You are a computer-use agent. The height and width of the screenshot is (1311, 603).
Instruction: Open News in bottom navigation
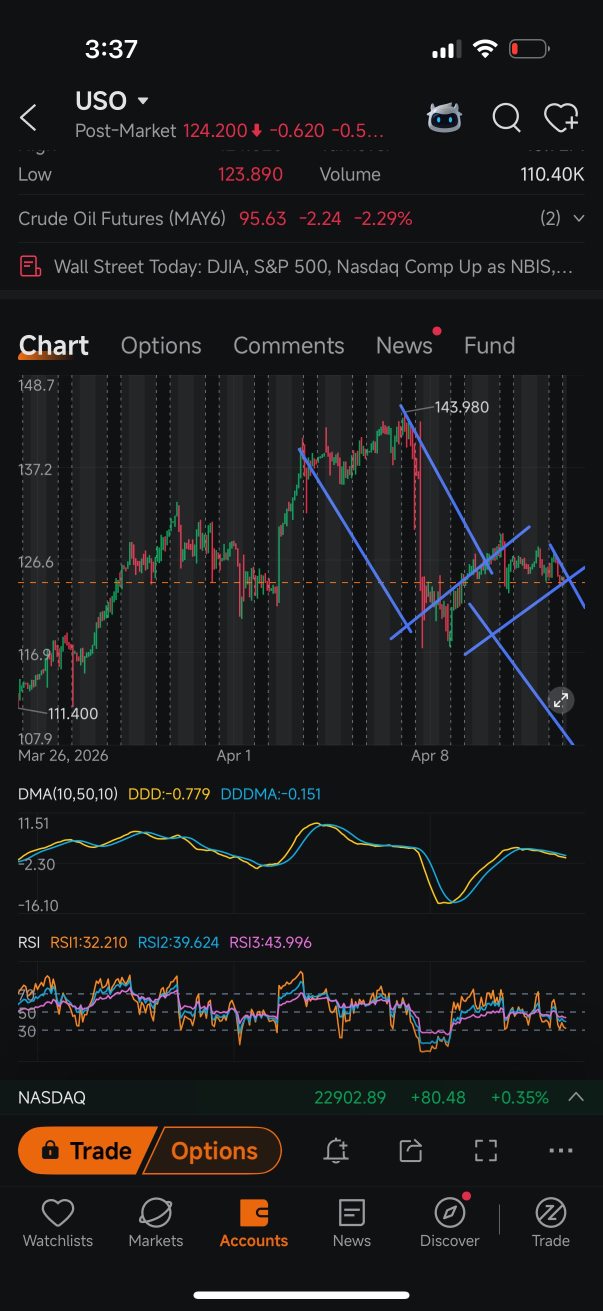pyautogui.click(x=352, y=1224)
